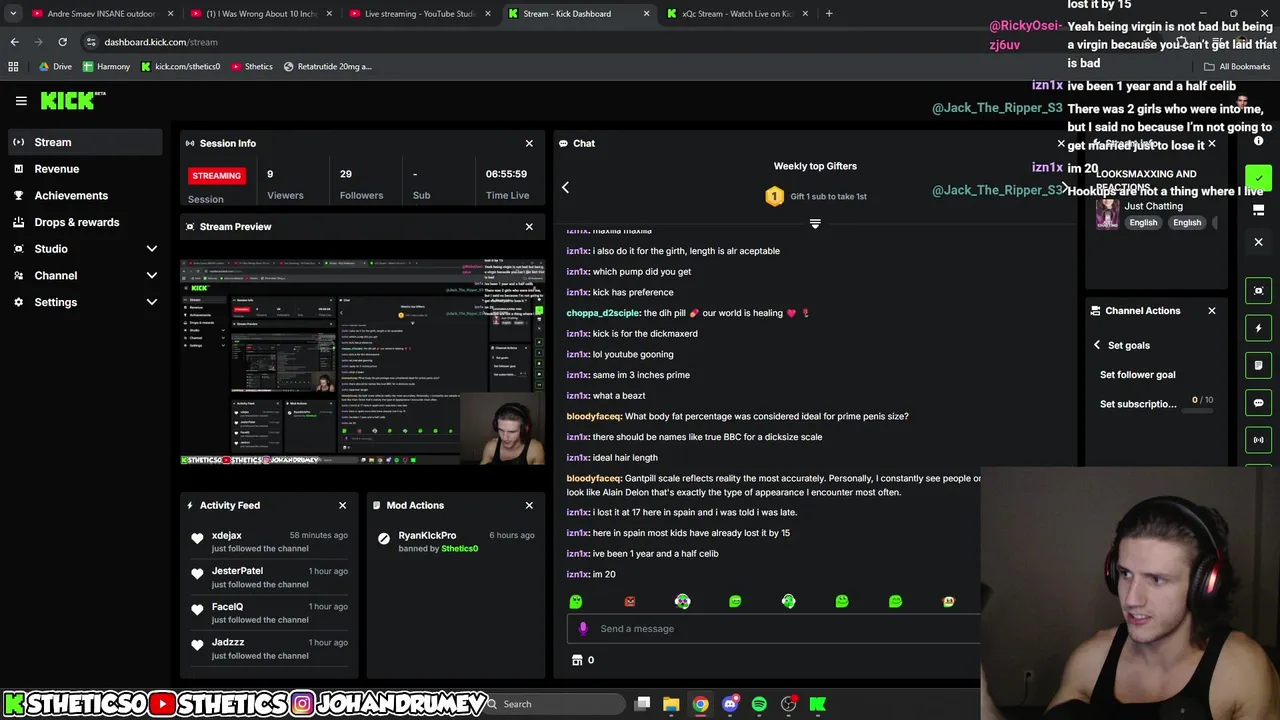The image size is (1280, 720).
Task: Open Sthetics bookmark in bookmarks bar
Action: [x=252, y=67]
